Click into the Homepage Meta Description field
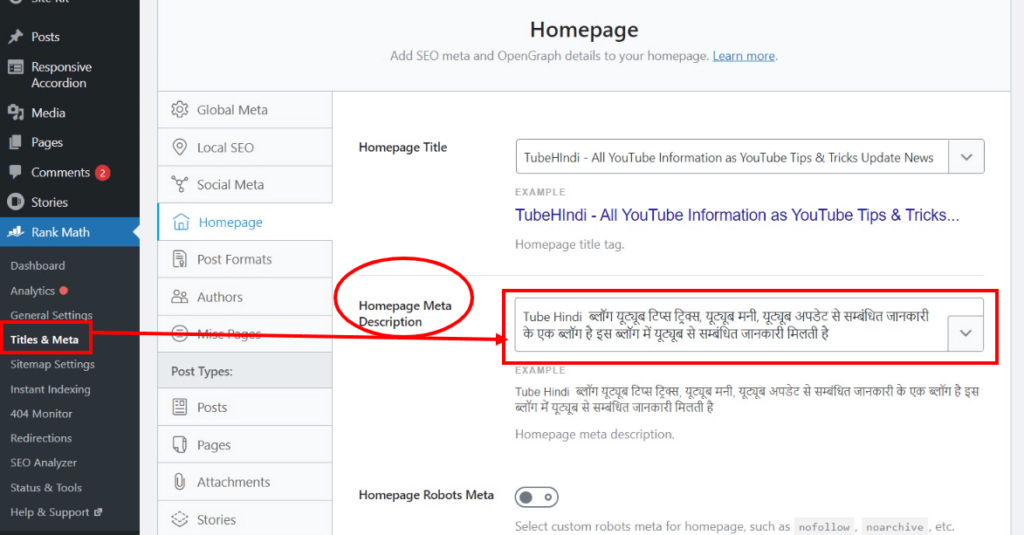Screen dimensions: 1024x535 pyautogui.click(x=731, y=325)
